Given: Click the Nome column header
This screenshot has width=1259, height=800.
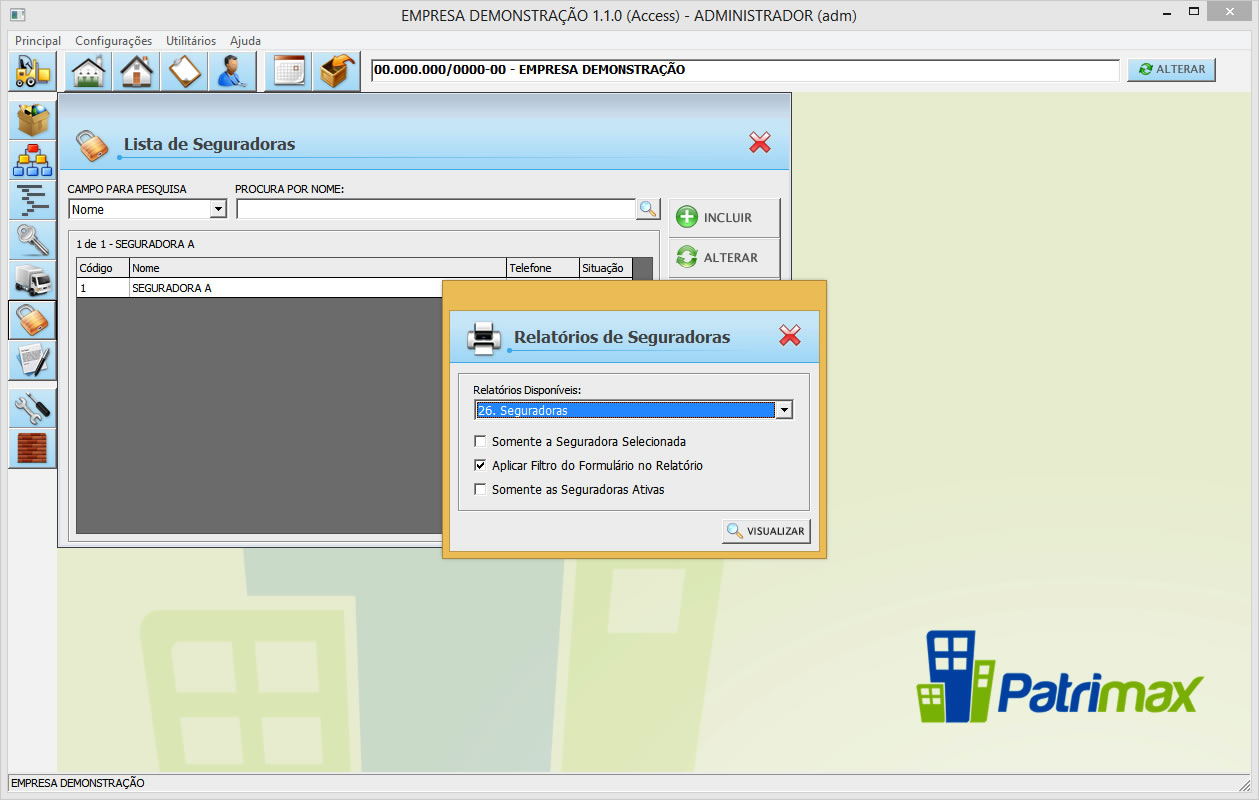Looking at the screenshot, I should (318, 268).
